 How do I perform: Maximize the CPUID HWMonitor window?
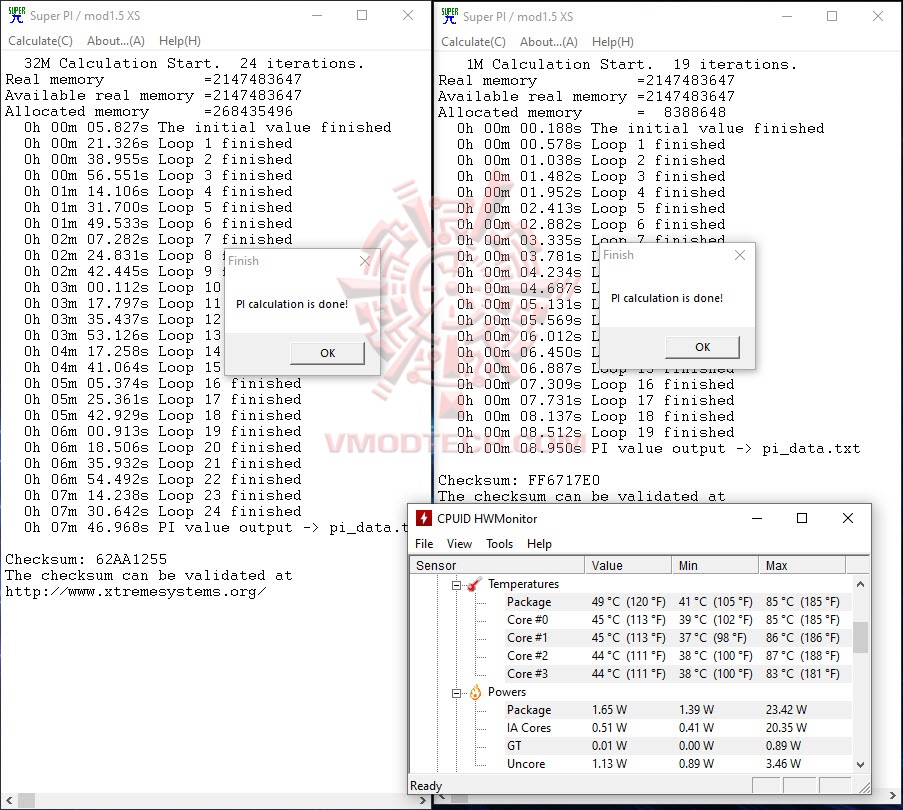tap(802, 518)
